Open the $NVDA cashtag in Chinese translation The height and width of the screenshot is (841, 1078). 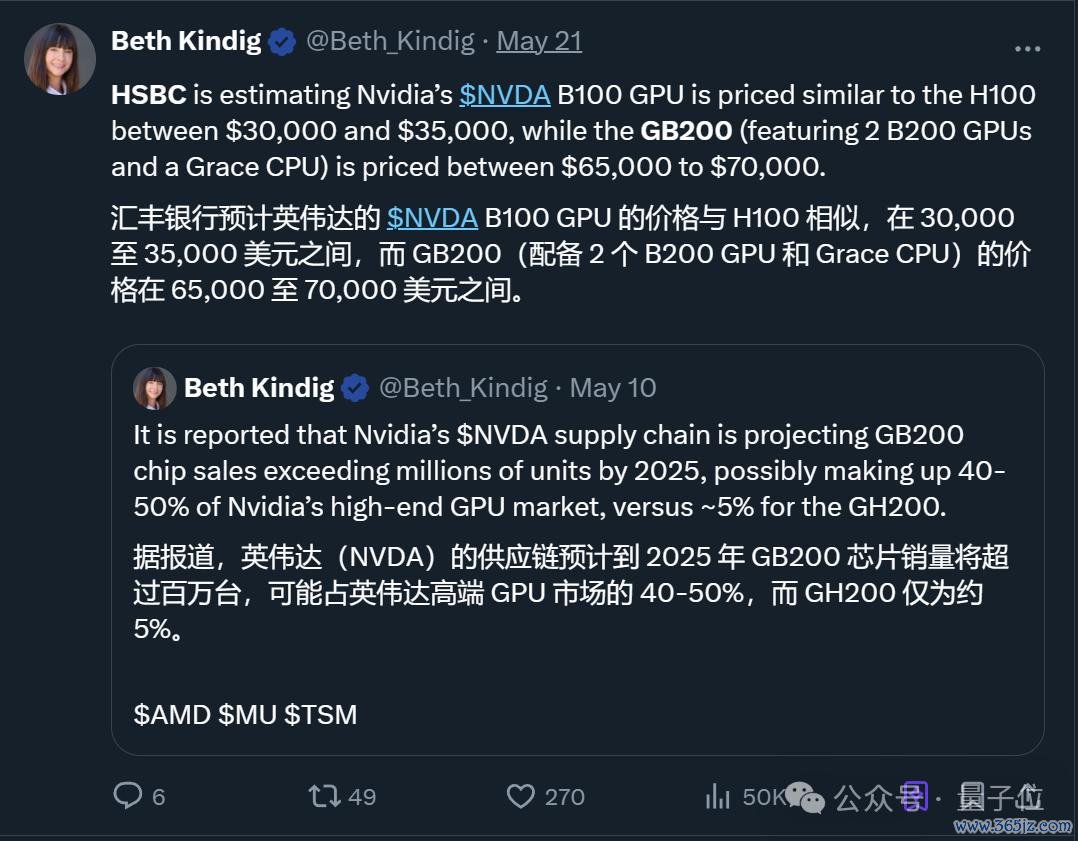tap(432, 218)
